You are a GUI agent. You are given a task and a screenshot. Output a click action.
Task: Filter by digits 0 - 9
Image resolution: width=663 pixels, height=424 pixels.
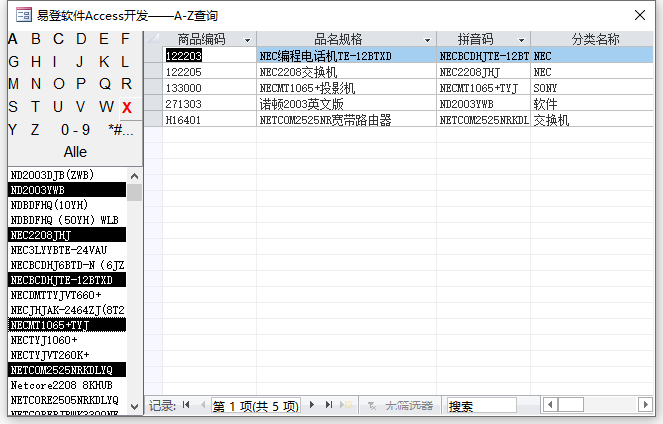pyautogui.click(x=75, y=130)
